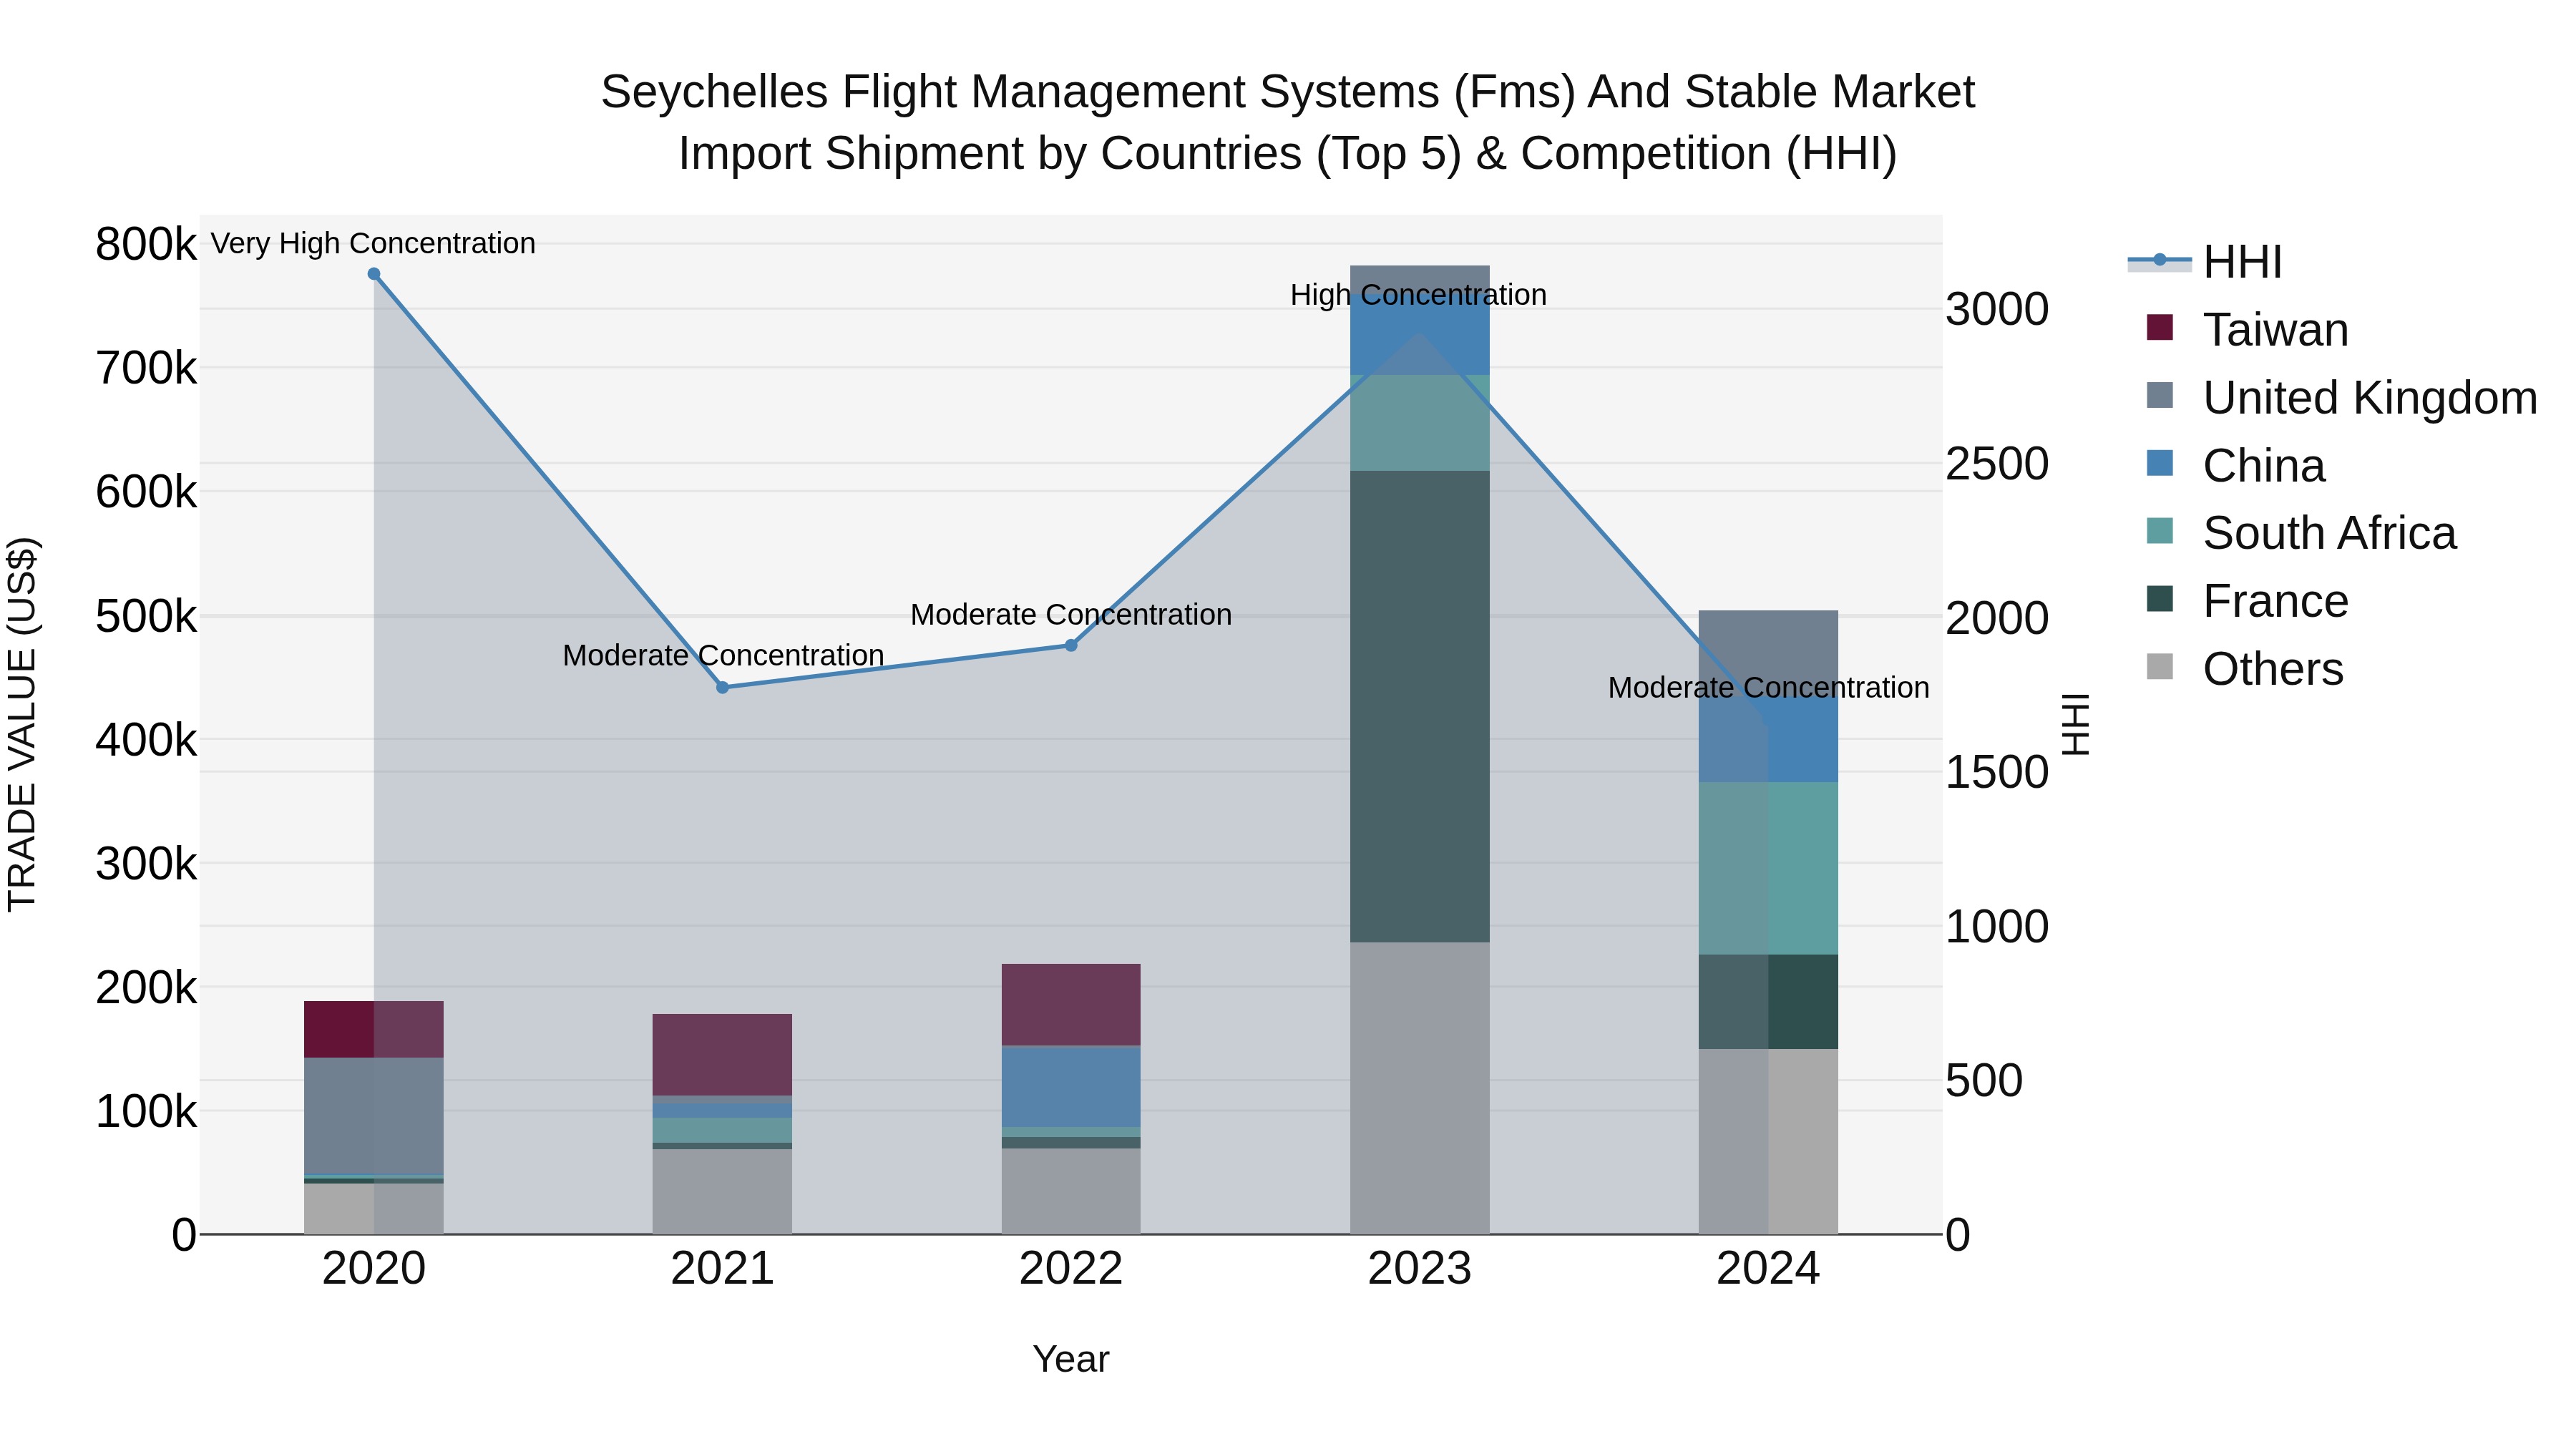Click the 2020 Taiwan bar segment
The image size is (2576, 1449).
(x=374, y=1029)
